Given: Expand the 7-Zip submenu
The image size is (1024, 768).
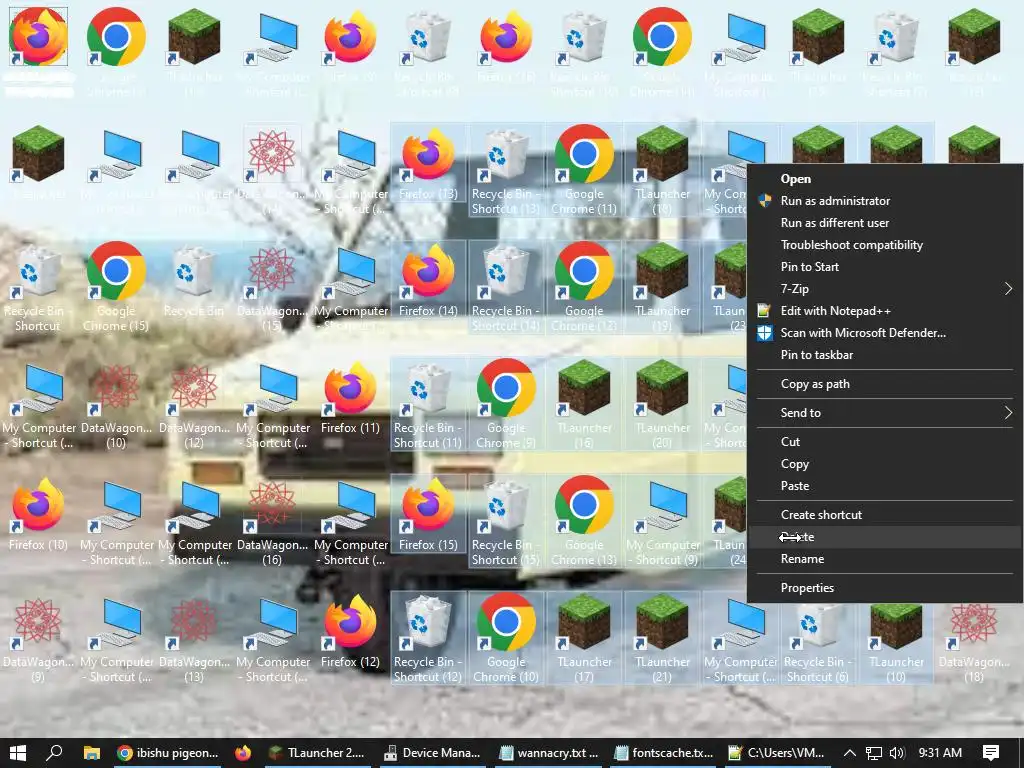Looking at the screenshot, I should tap(885, 289).
